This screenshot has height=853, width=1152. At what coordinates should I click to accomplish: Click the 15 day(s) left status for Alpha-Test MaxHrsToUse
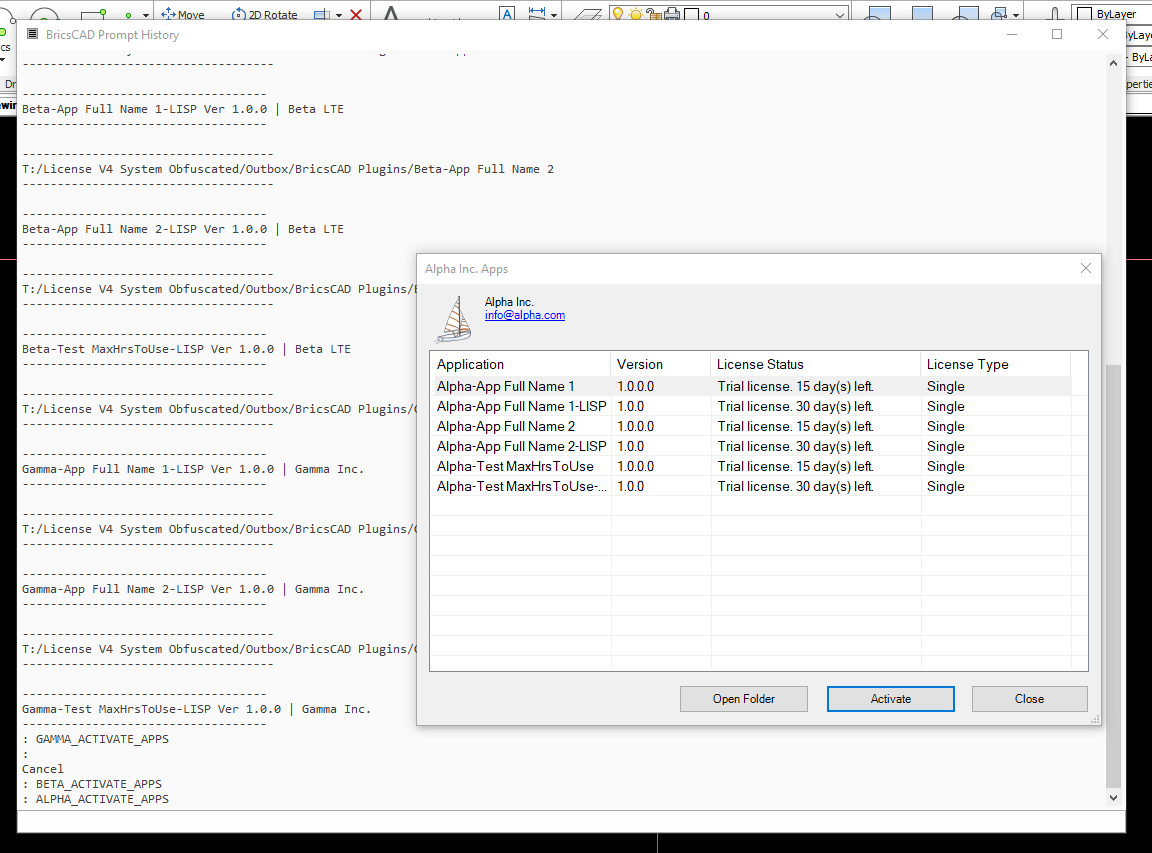click(796, 467)
